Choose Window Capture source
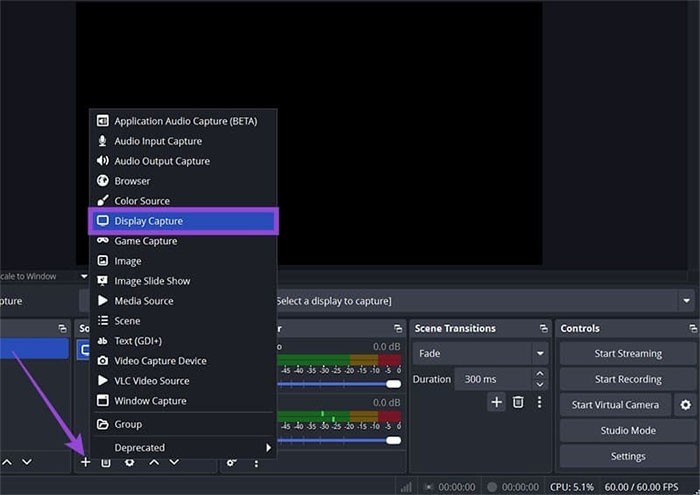Viewport: 700px width, 495px height. [150, 401]
